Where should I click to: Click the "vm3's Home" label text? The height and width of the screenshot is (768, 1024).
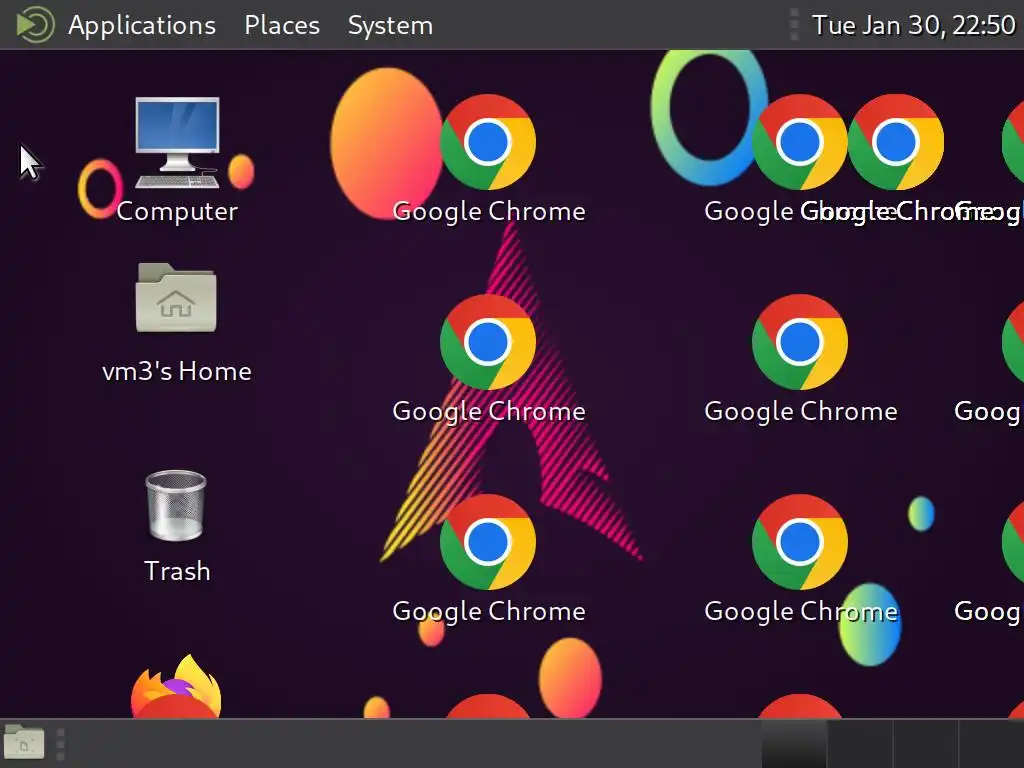pyautogui.click(x=177, y=372)
